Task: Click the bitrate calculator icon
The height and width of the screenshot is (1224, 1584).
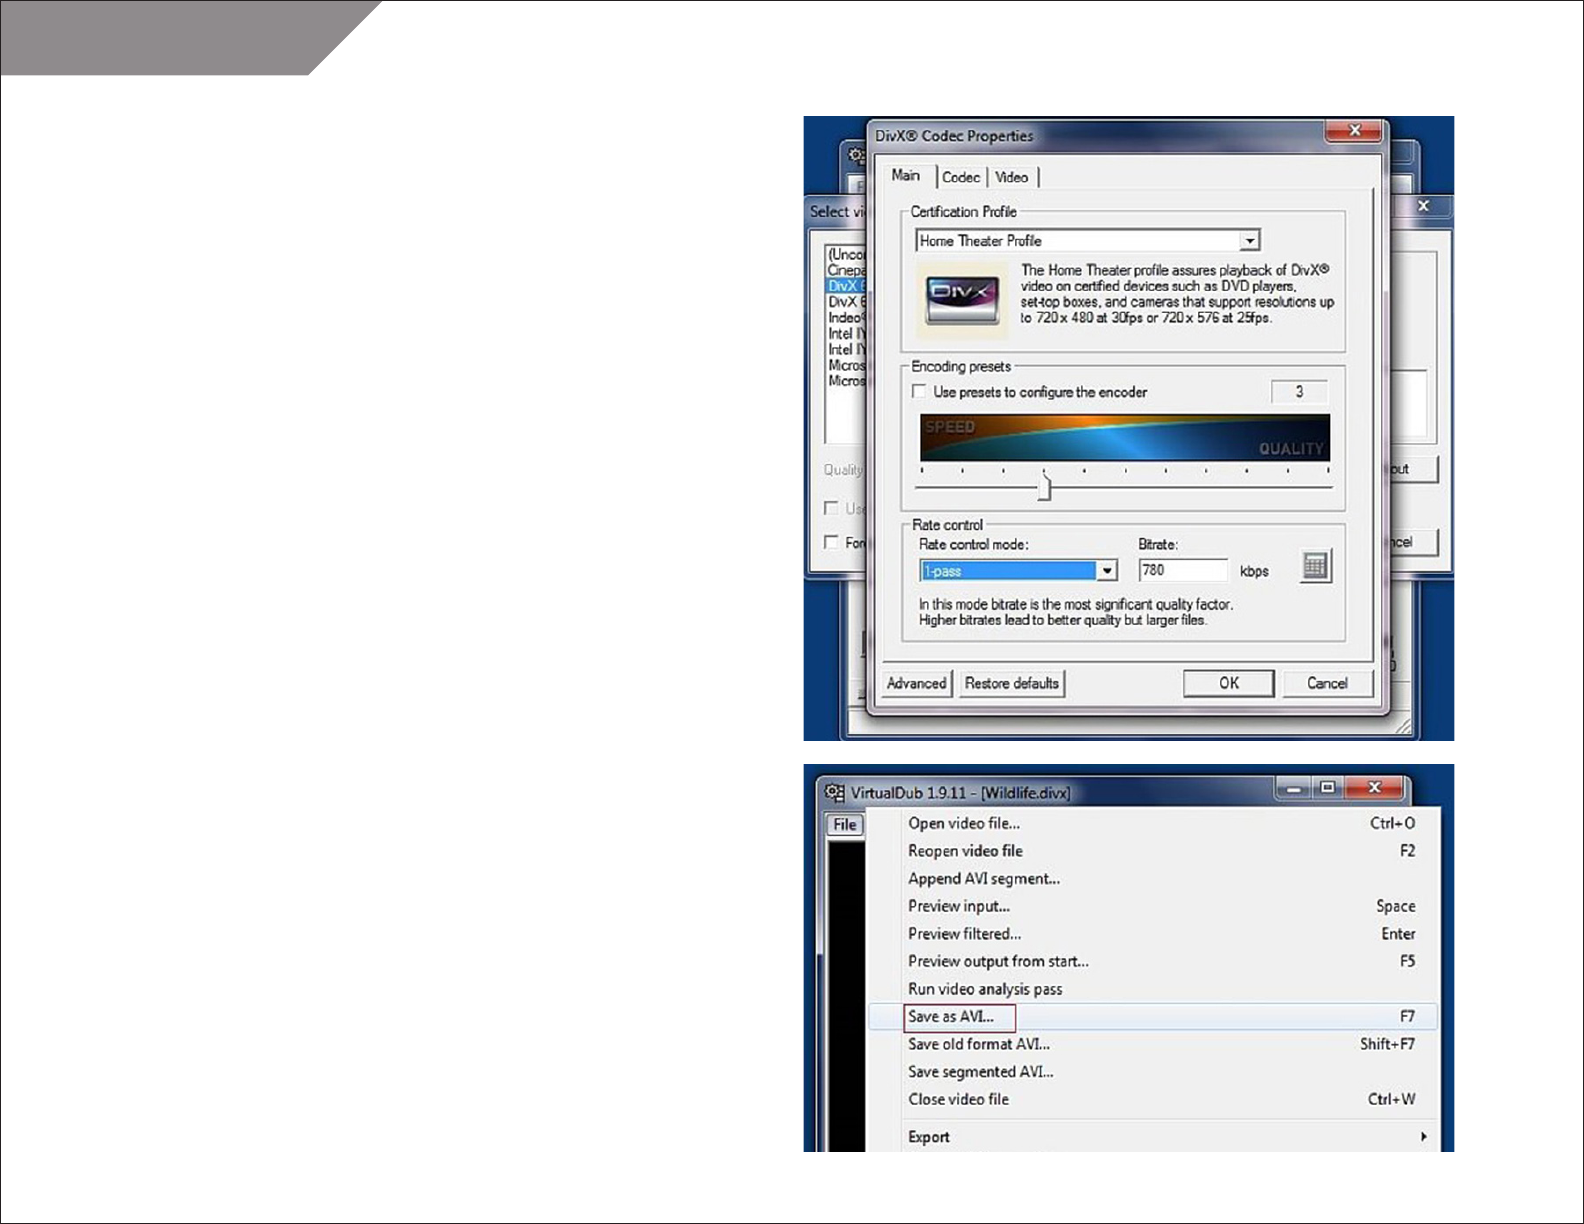Action: click(x=1315, y=566)
